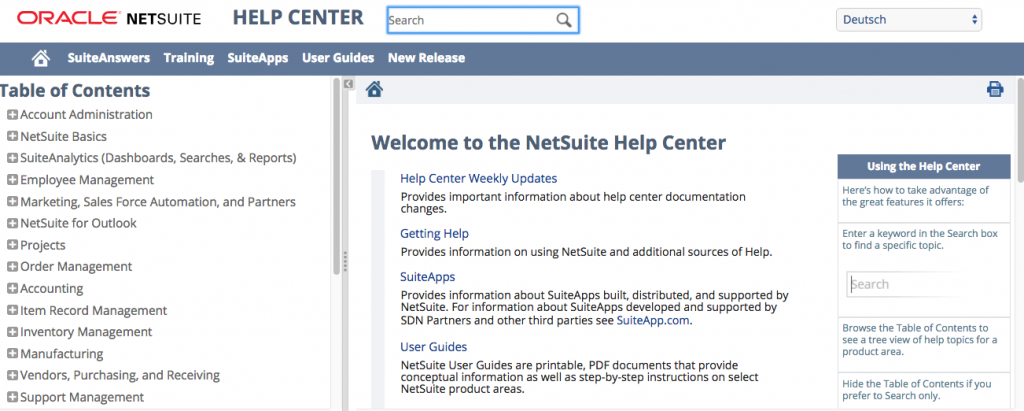
Task: Click the top Help Center search field
Action: [x=468, y=20]
